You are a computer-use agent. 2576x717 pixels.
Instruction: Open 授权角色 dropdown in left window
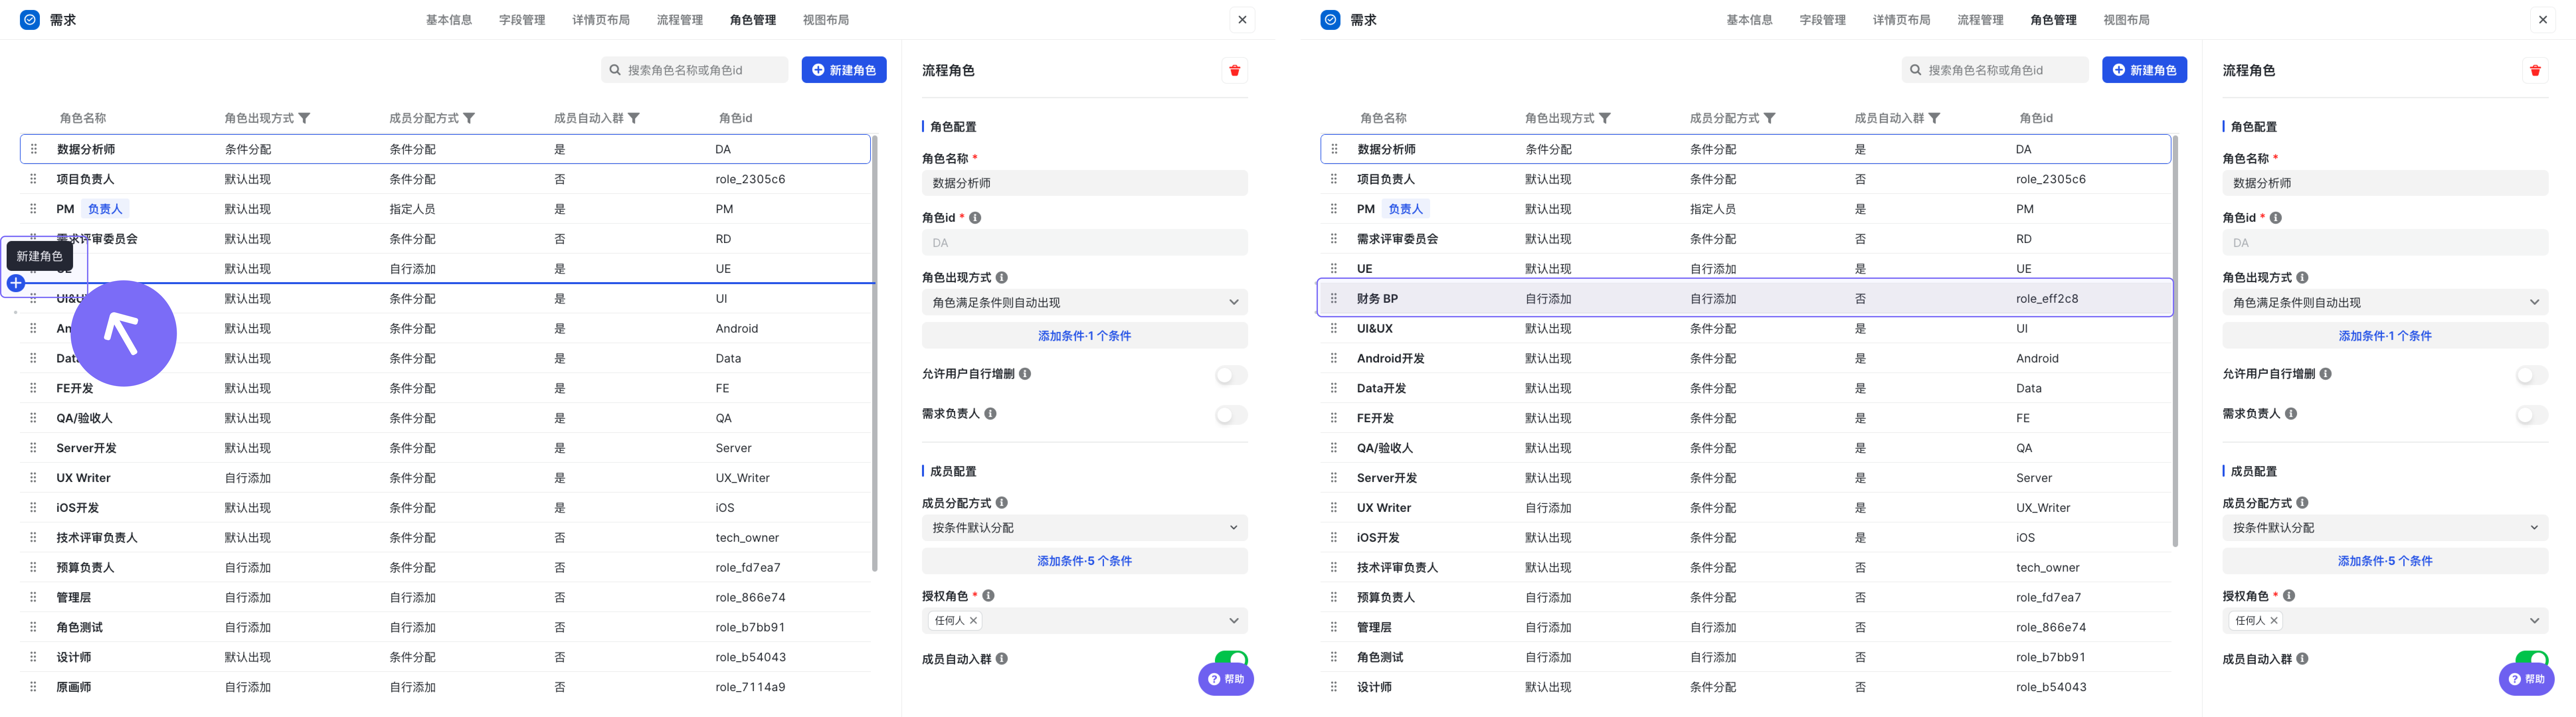1085,621
